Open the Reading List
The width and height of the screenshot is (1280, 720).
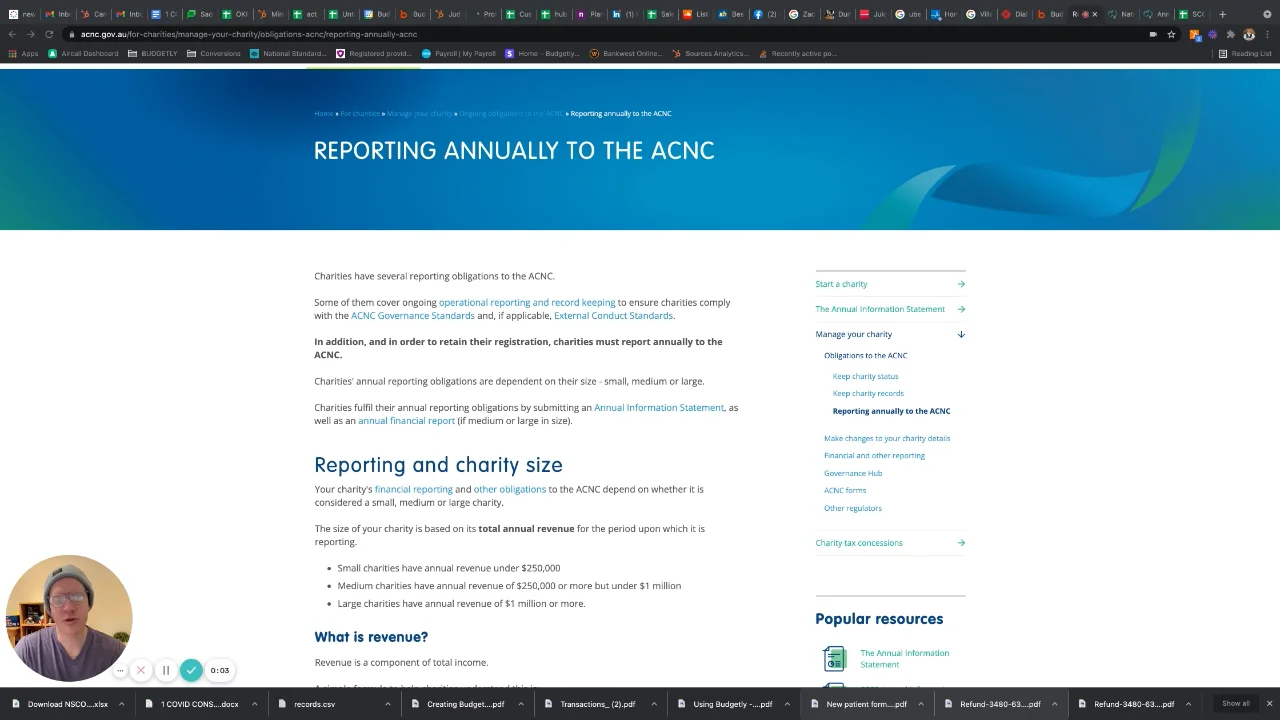pyautogui.click(x=1244, y=53)
